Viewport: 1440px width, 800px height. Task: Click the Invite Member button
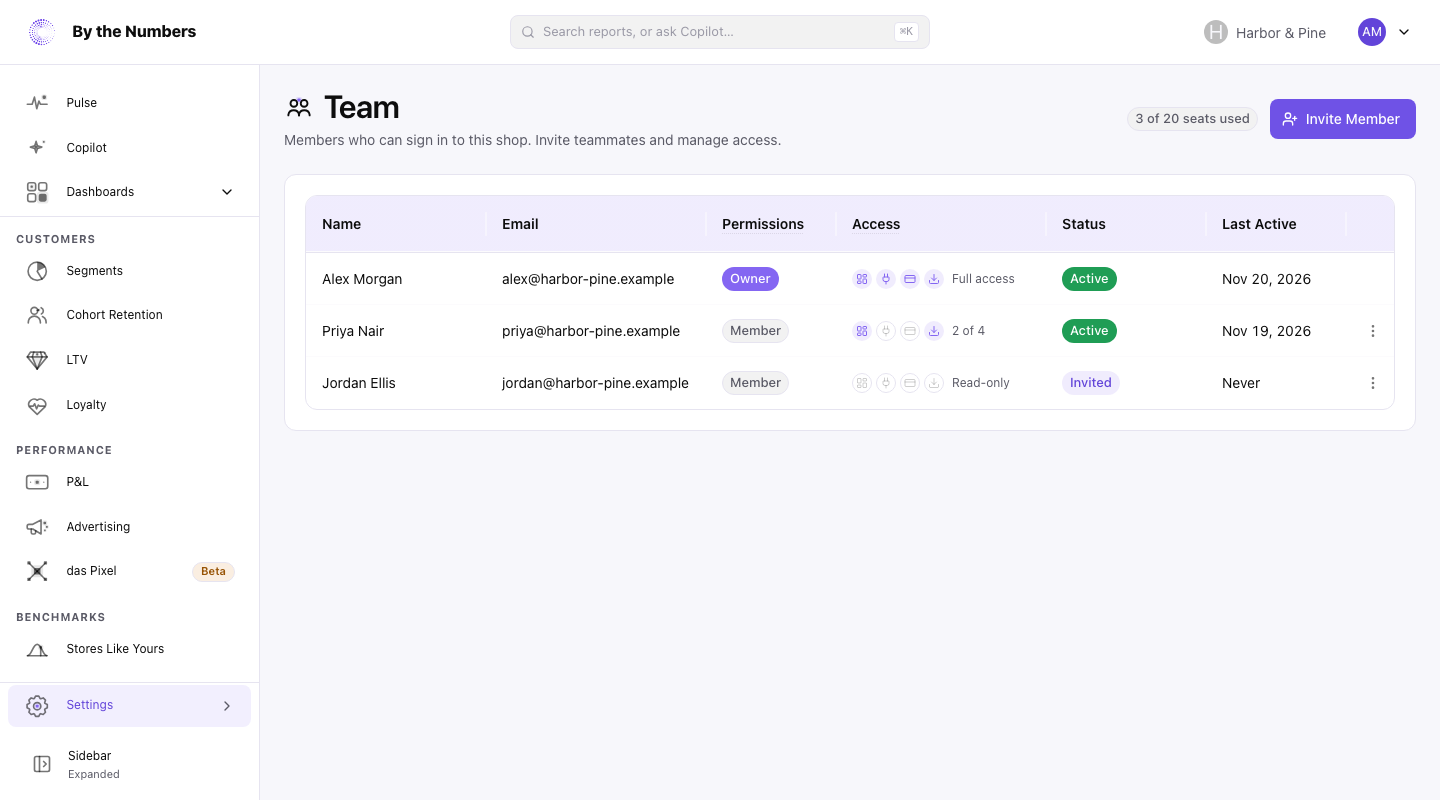pyautogui.click(x=1342, y=119)
